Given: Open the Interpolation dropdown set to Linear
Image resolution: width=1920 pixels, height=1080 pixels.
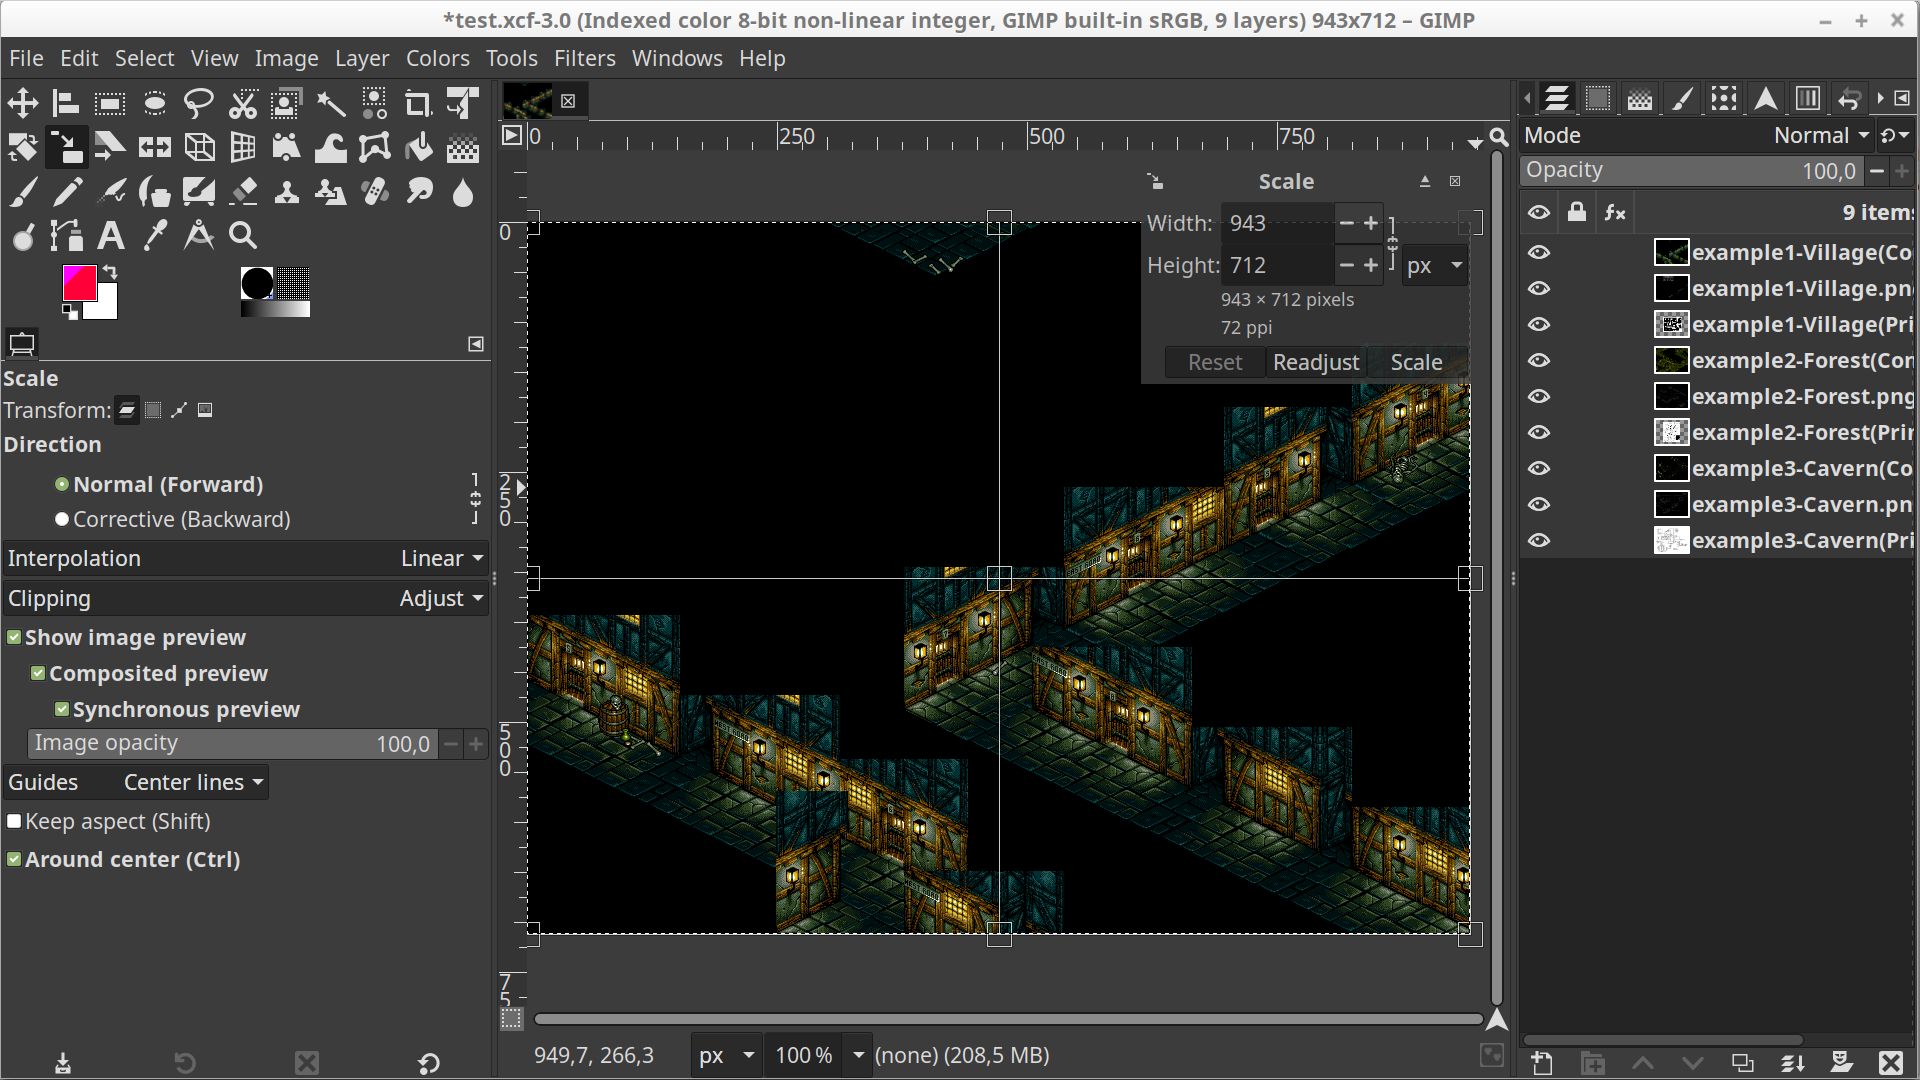Looking at the screenshot, I should (x=440, y=558).
